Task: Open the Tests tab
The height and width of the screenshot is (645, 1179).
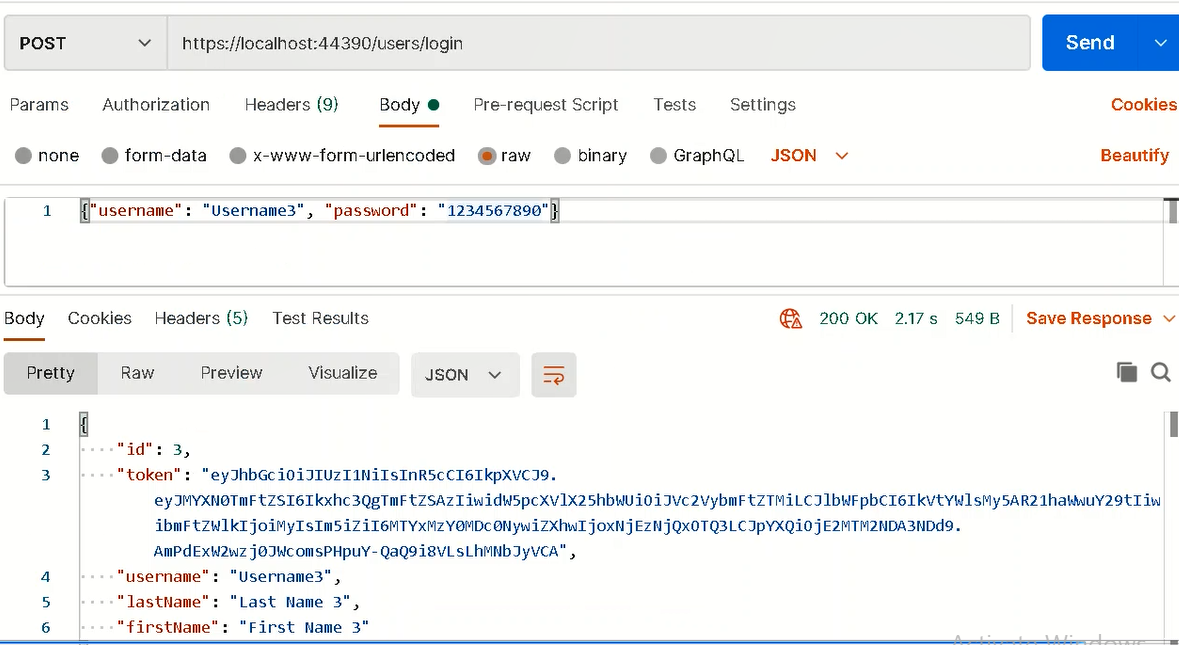Action: click(x=674, y=104)
